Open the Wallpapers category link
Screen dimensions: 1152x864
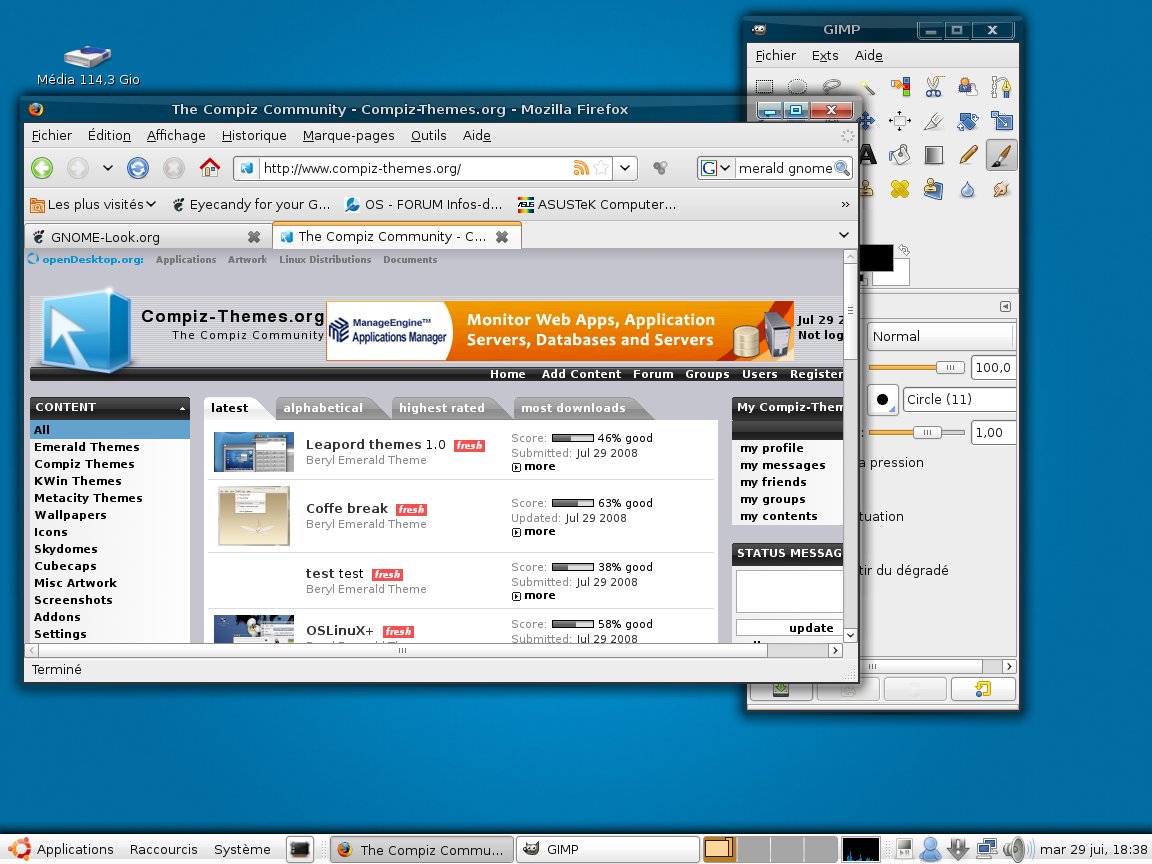71,515
